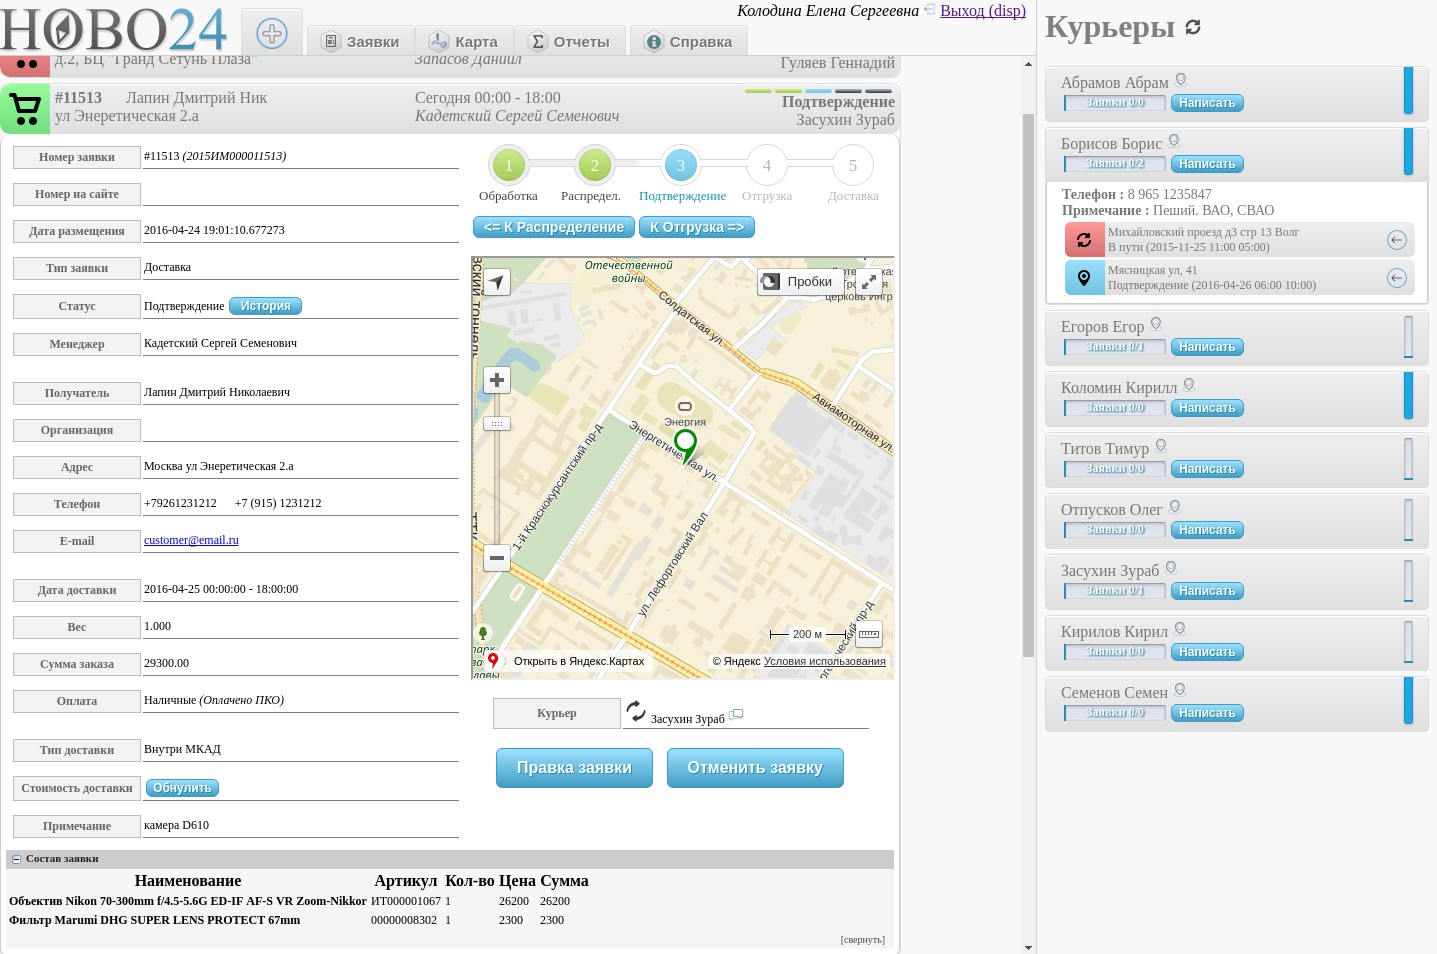This screenshot has height=954, width=1437.
Task: Open the Справка tab
Action: pyautogui.click(x=689, y=41)
